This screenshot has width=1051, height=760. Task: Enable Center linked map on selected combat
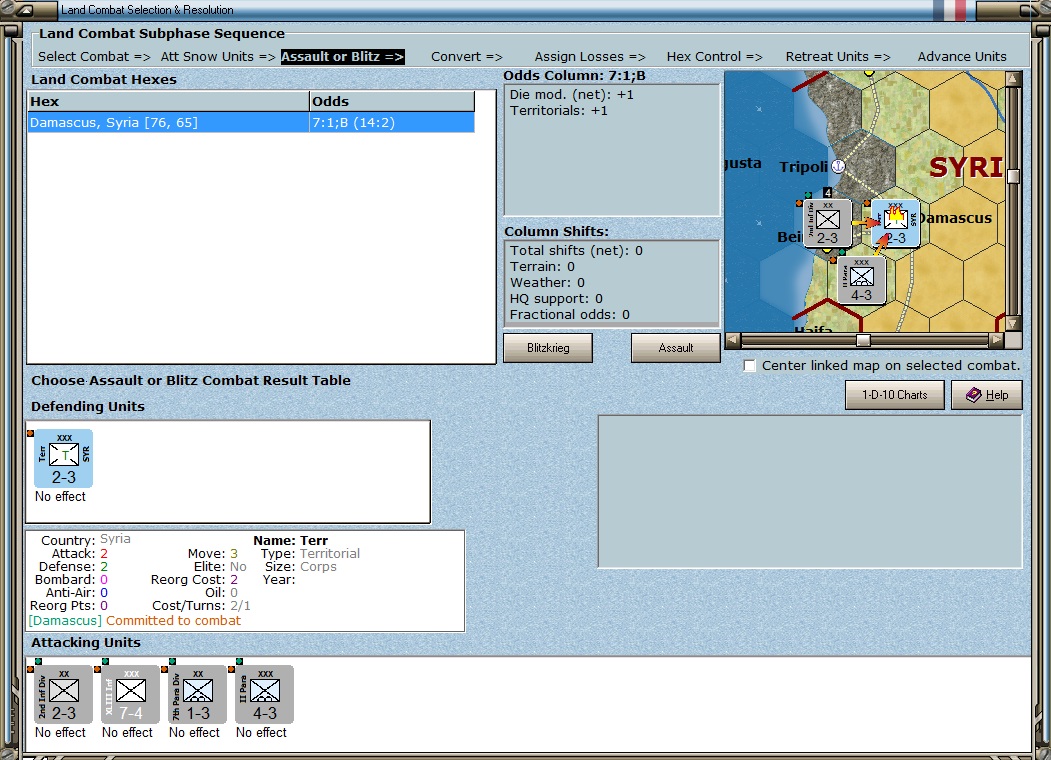coord(749,365)
